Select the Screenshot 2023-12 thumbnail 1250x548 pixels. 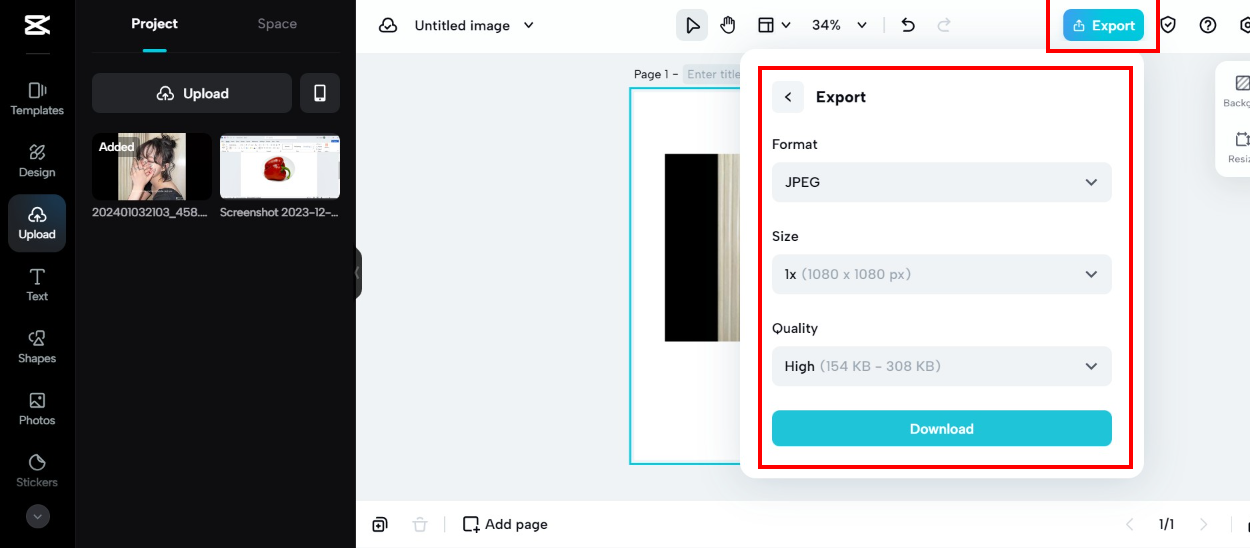pos(280,166)
